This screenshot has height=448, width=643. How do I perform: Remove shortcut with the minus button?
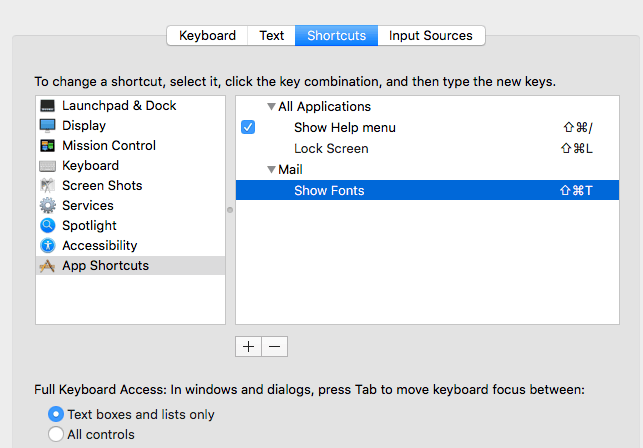tap(275, 346)
